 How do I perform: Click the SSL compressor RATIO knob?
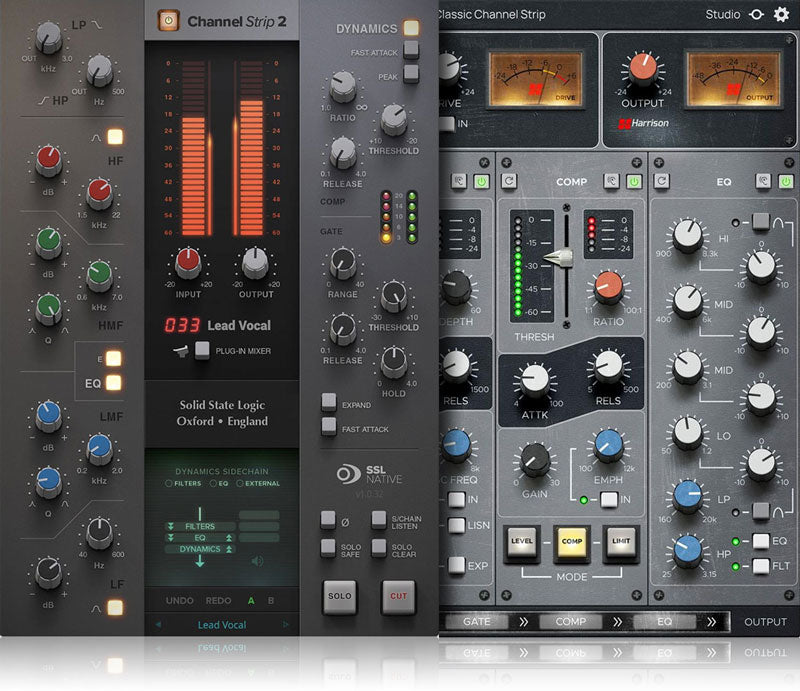click(343, 86)
